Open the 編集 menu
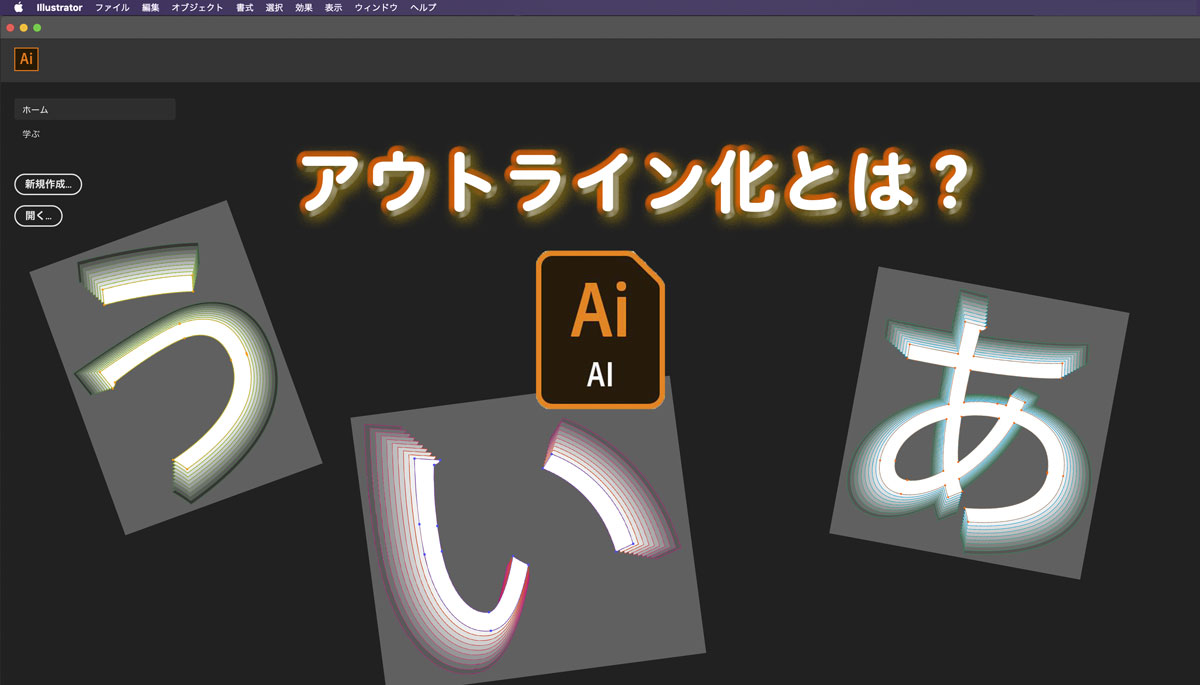The image size is (1200, 685). click(149, 7)
